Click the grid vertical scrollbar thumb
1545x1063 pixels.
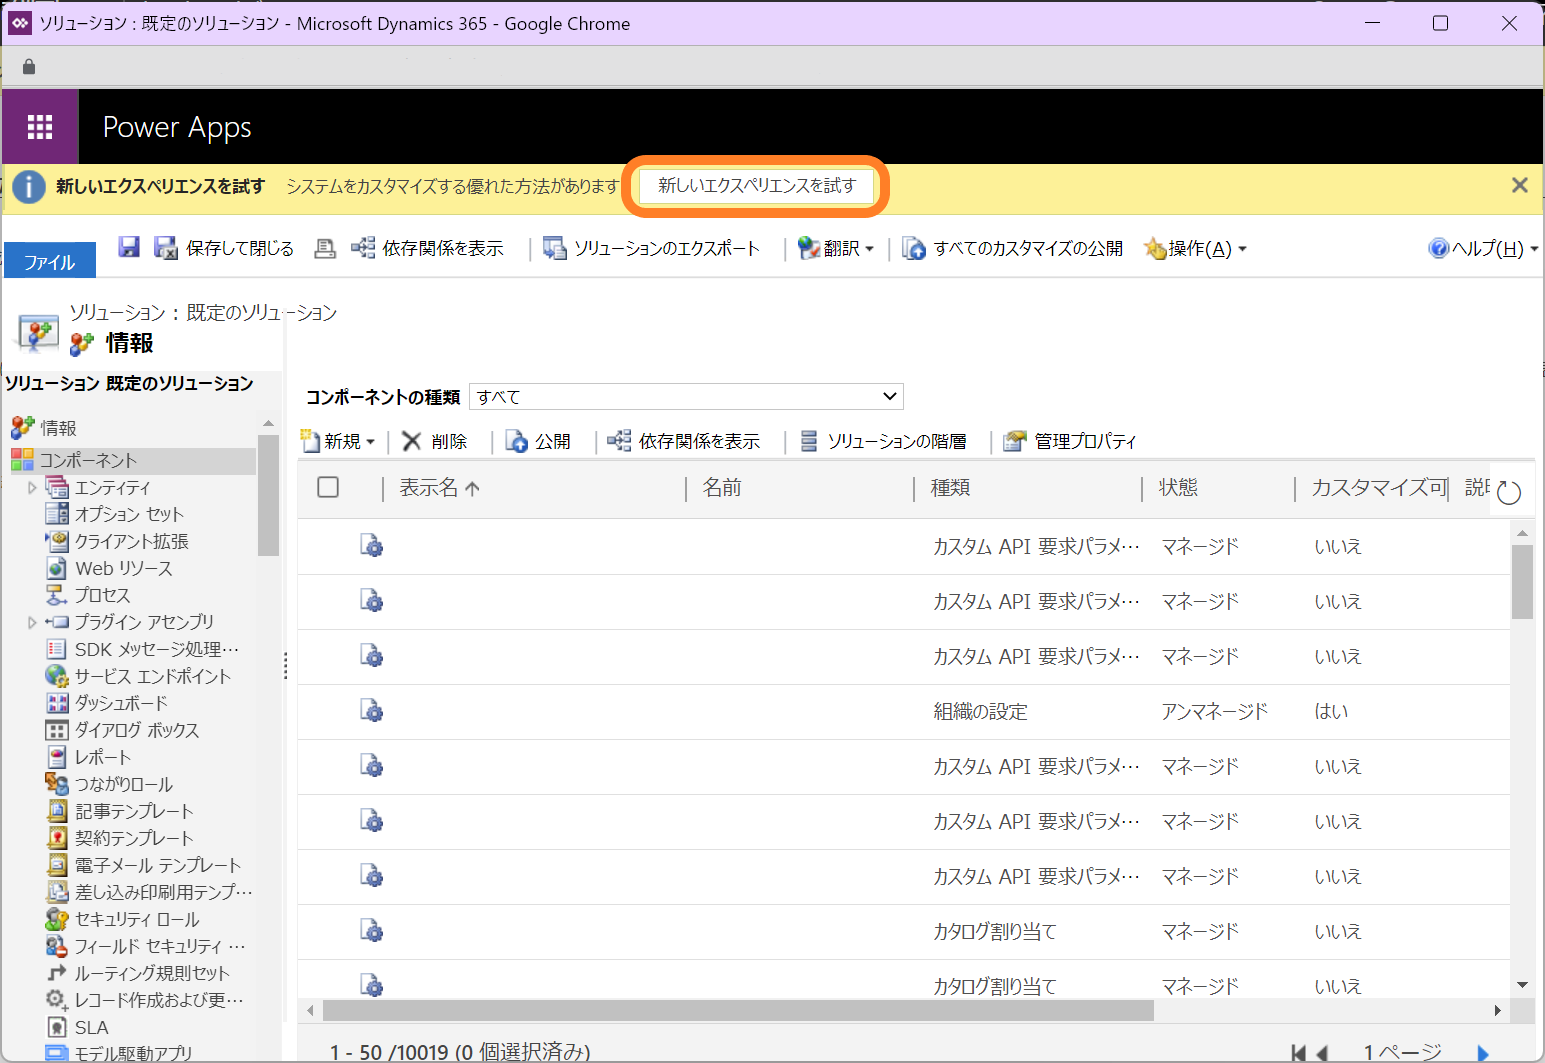pos(1522,582)
